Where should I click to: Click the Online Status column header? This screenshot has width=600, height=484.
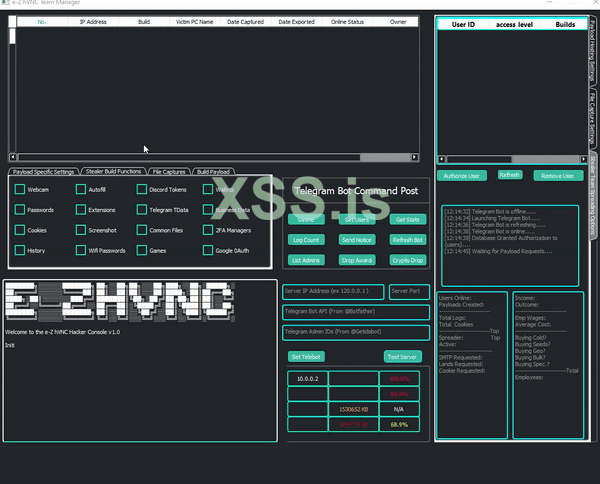[x=347, y=22]
